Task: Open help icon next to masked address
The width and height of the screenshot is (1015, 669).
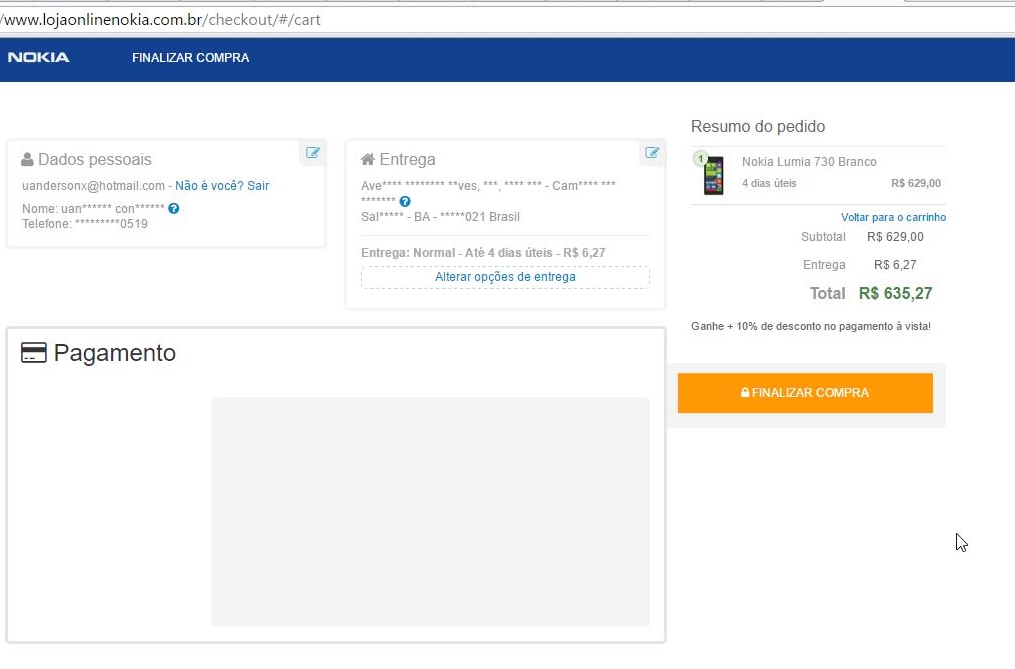Action: [405, 201]
